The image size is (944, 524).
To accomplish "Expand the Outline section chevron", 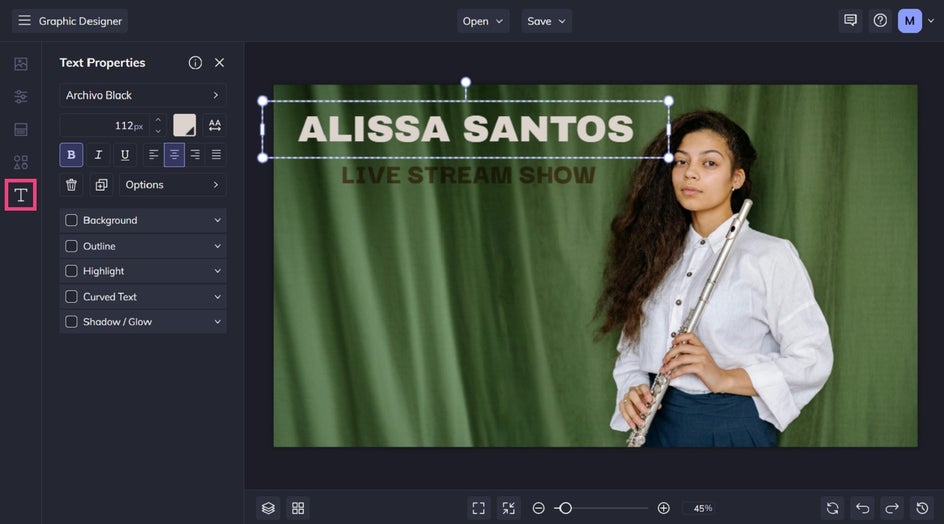I will pos(217,246).
